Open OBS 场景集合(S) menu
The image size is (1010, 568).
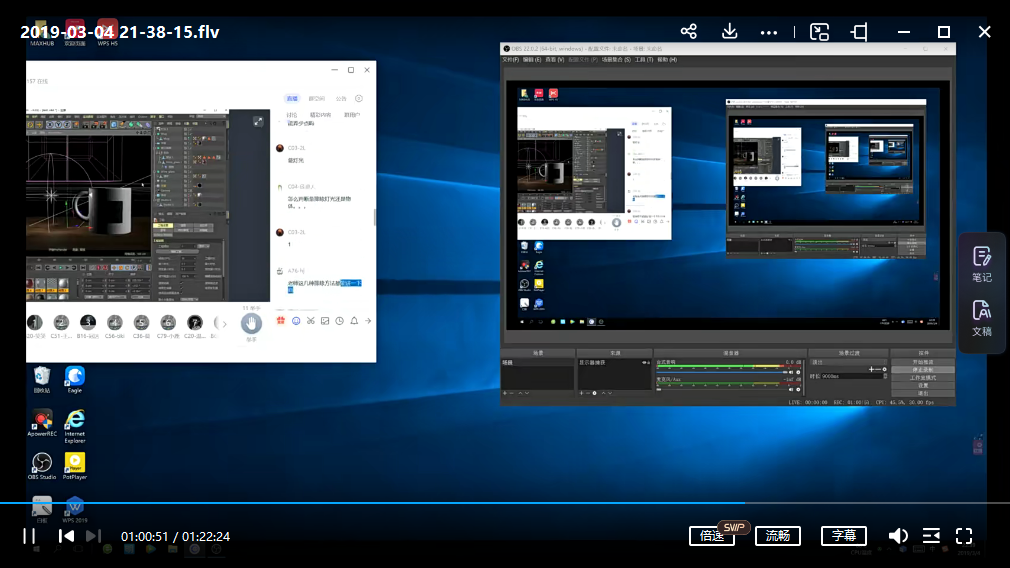[616, 59]
